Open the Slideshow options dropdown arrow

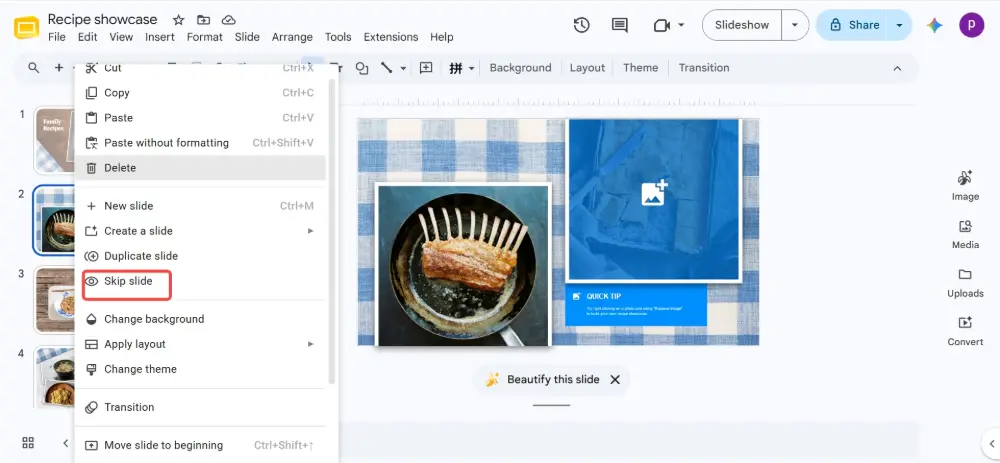(795, 25)
